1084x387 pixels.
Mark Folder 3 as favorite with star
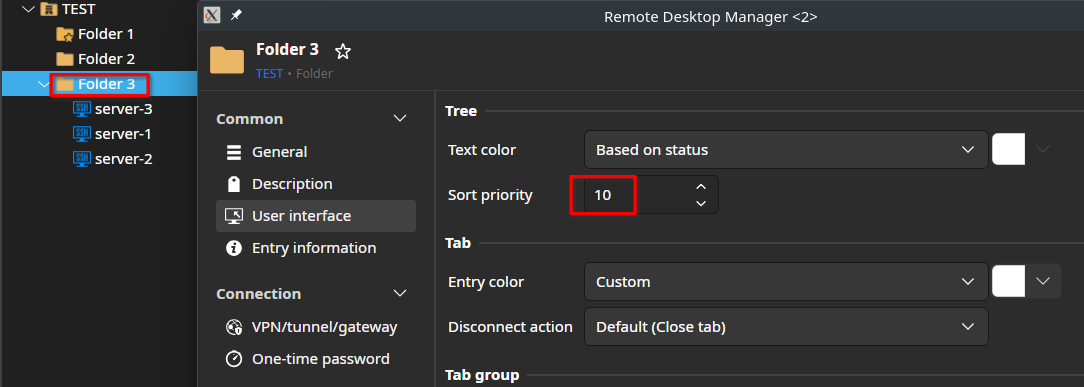(342, 51)
